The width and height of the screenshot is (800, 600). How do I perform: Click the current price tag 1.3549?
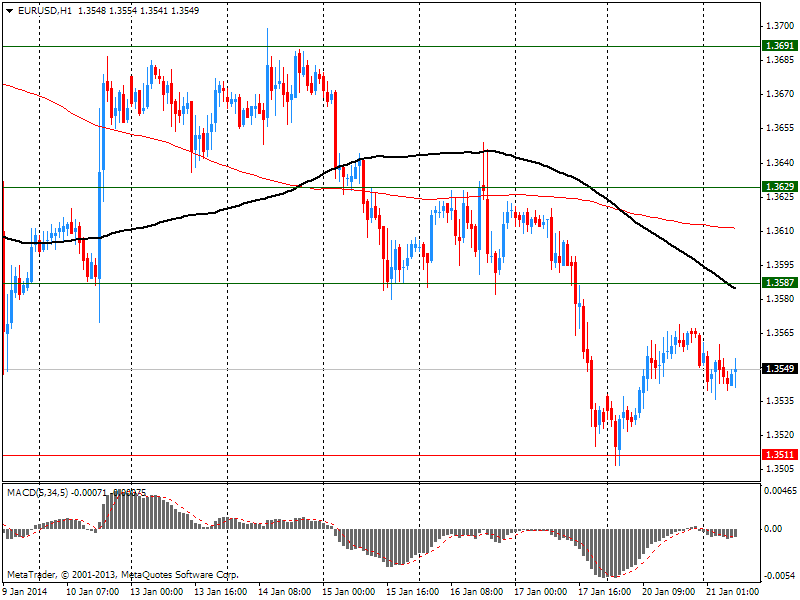click(x=779, y=369)
